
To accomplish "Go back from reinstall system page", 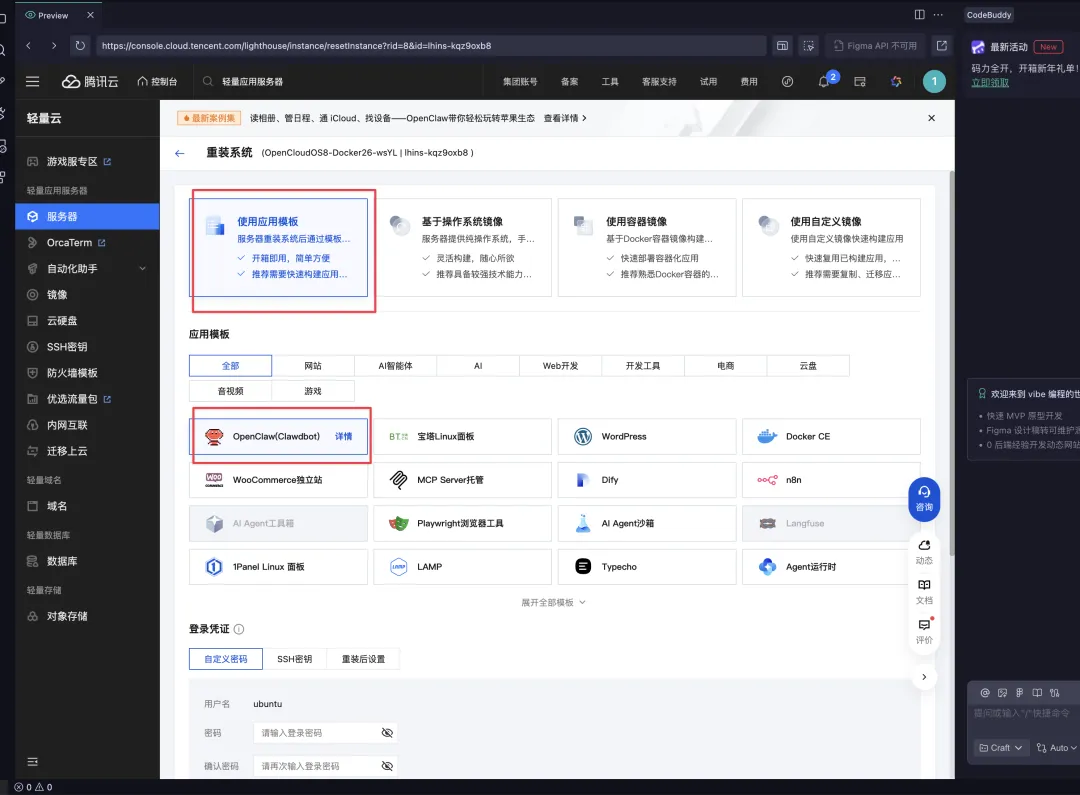I will (180, 153).
